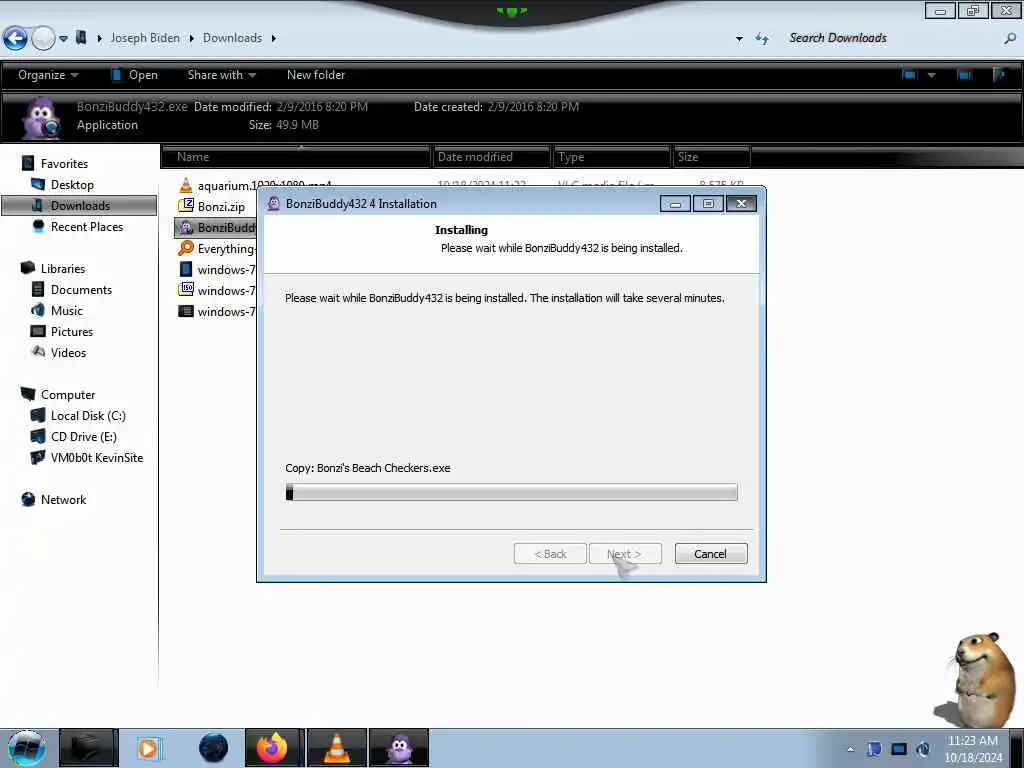Create a New folder
Image resolution: width=1024 pixels, height=768 pixels.
316,75
